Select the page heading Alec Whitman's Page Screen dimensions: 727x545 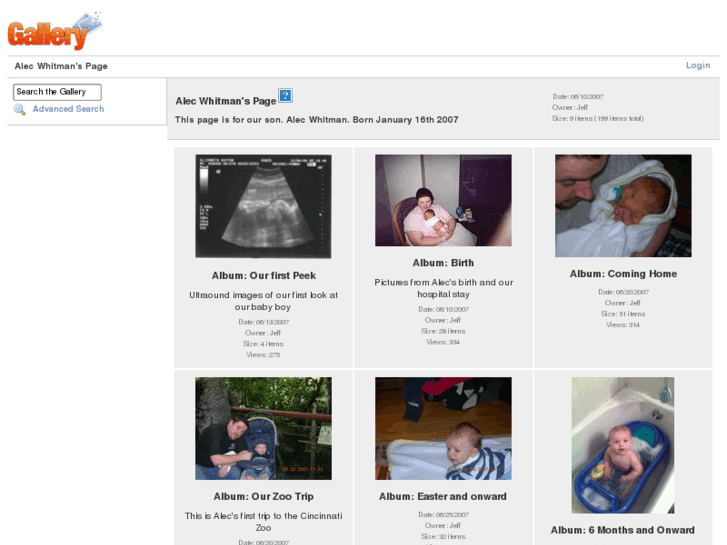point(226,101)
